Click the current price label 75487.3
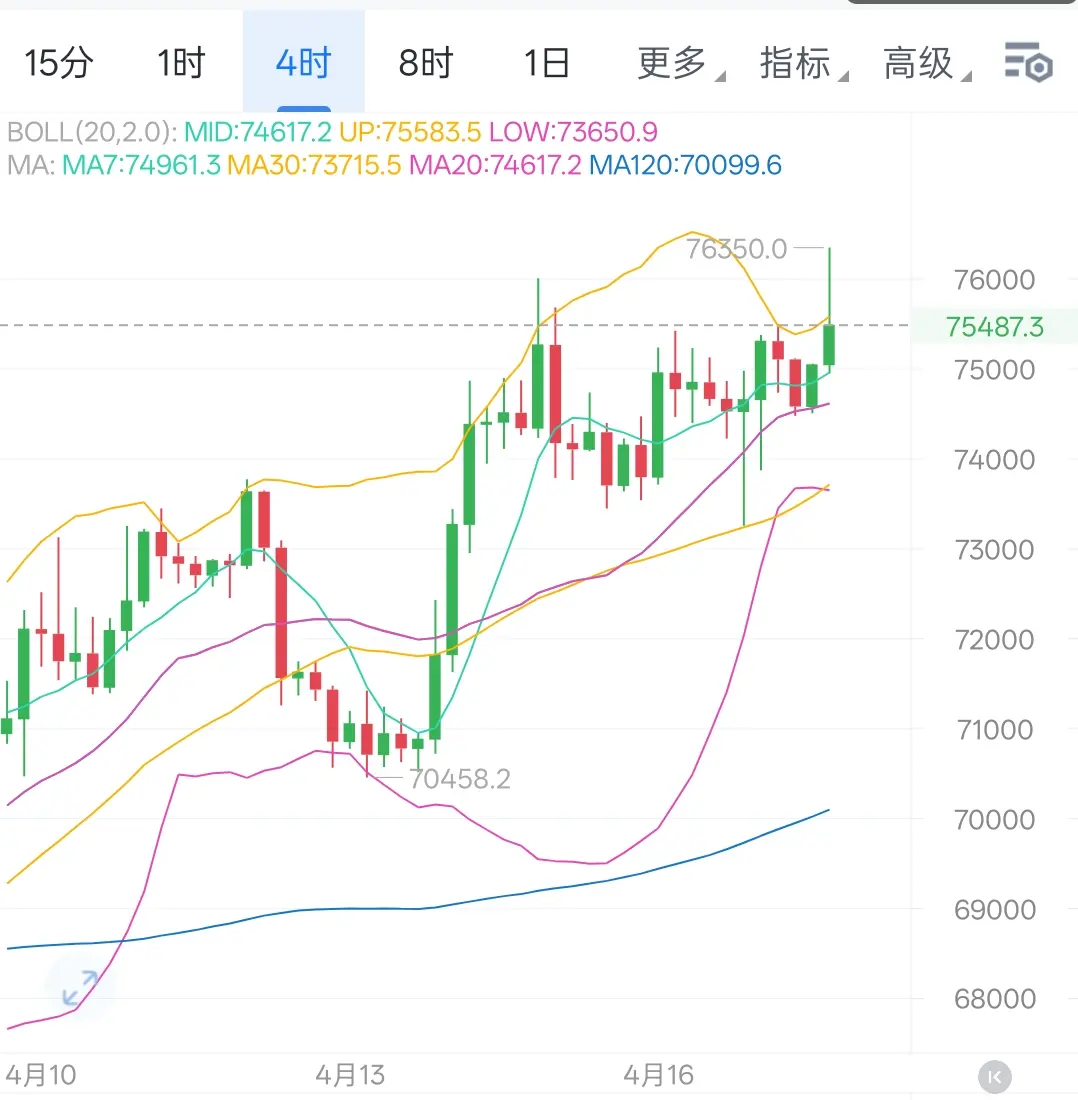Image resolution: width=1078 pixels, height=1100 pixels. pos(995,327)
